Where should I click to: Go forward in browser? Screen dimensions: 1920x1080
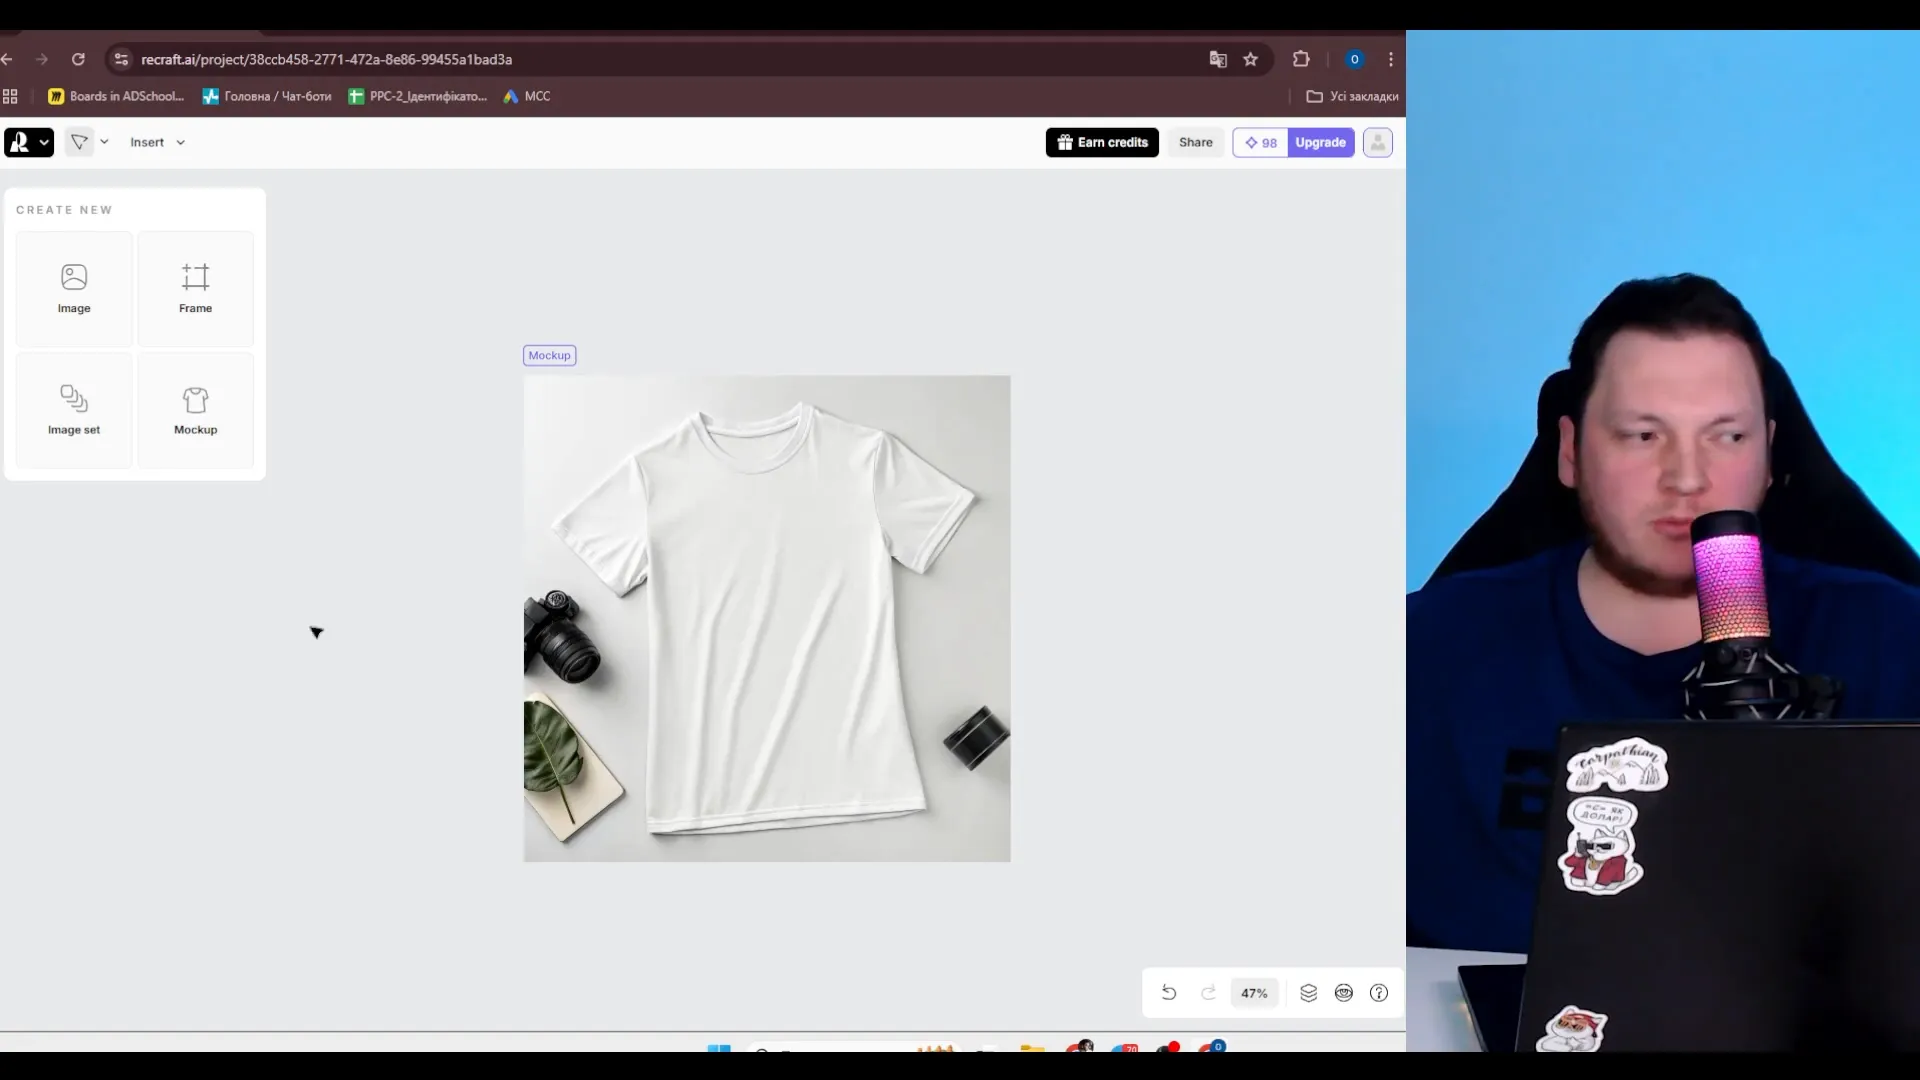pyautogui.click(x=41, y=59)
